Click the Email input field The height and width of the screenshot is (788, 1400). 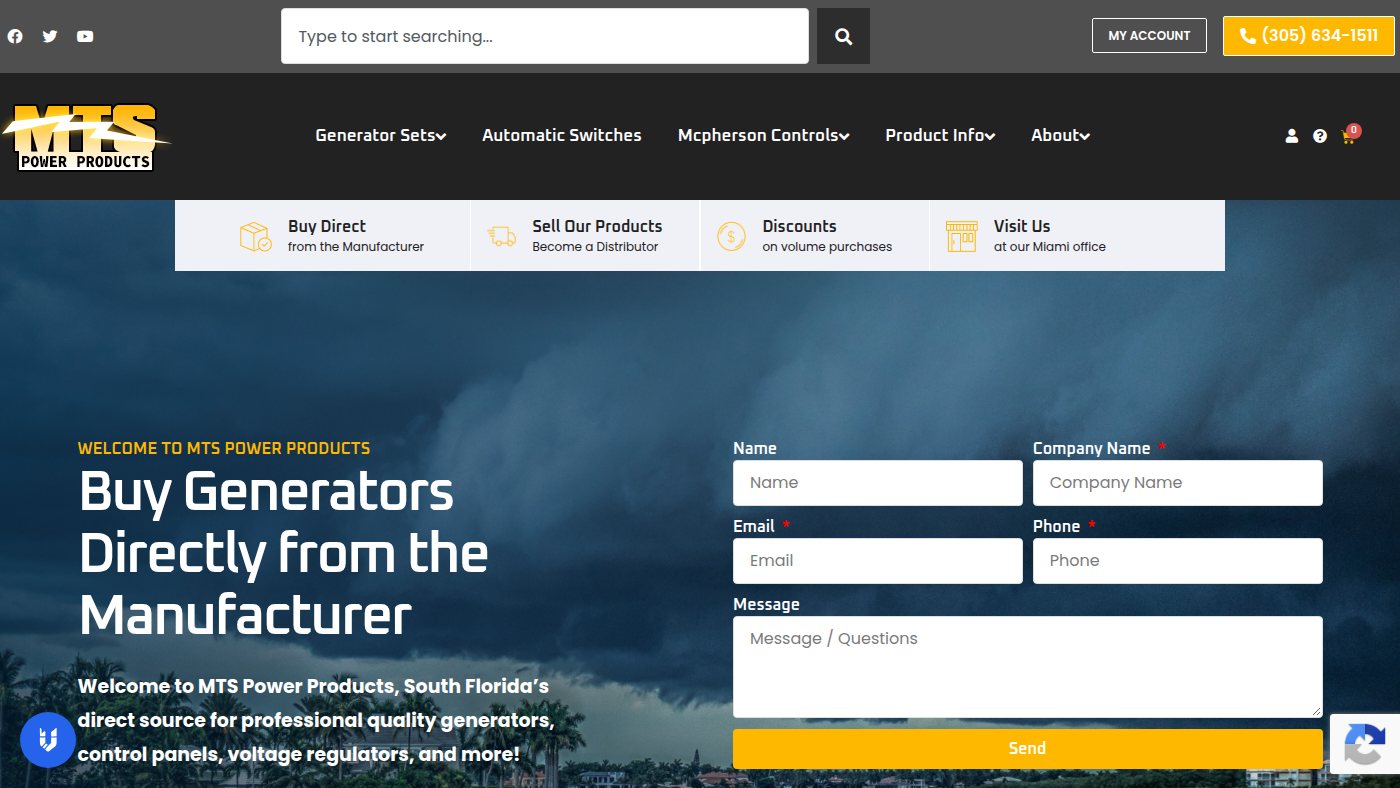point(878,561)
